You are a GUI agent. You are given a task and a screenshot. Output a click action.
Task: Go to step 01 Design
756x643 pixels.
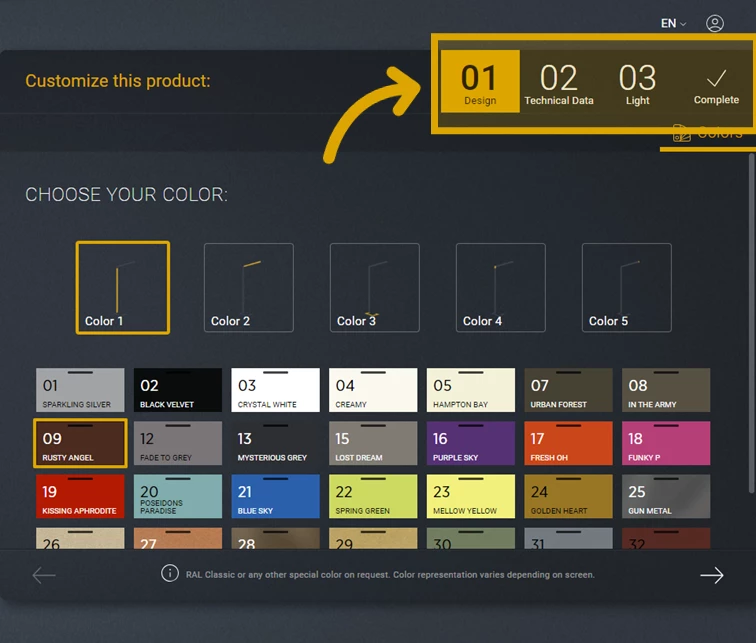pos(480,82)
